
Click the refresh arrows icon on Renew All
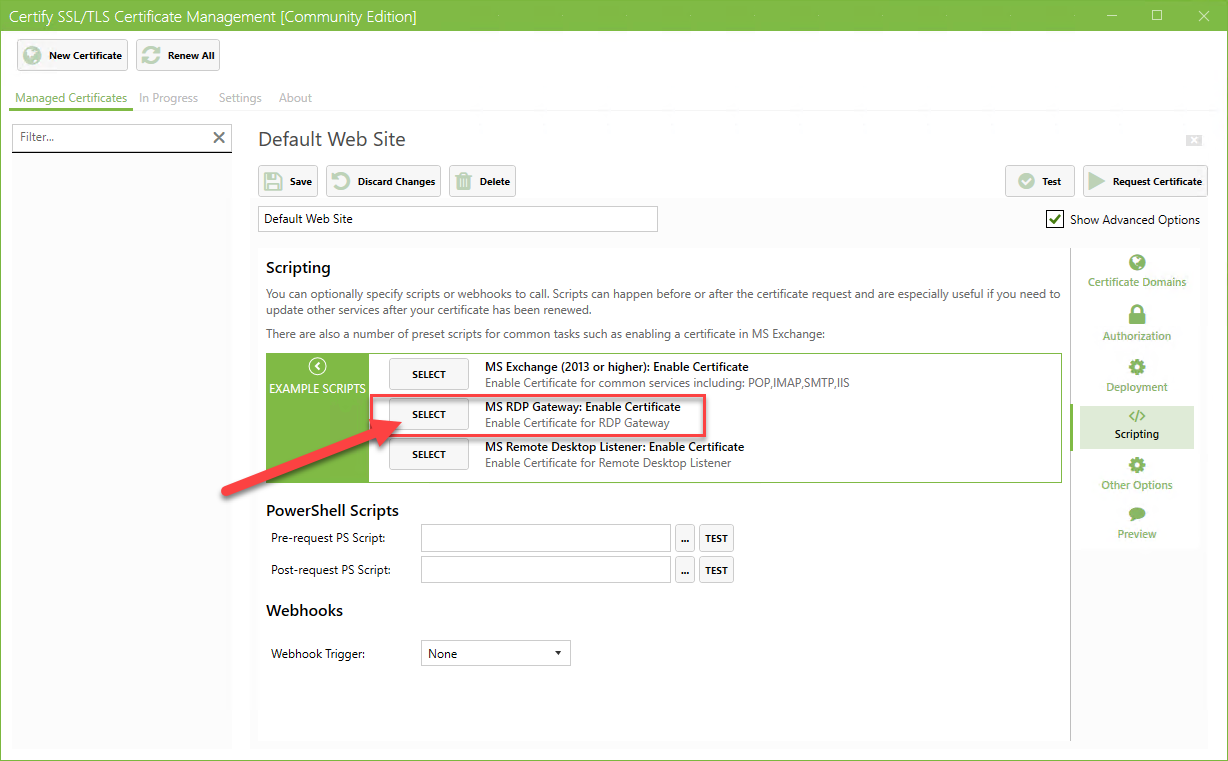coord(152,55)
